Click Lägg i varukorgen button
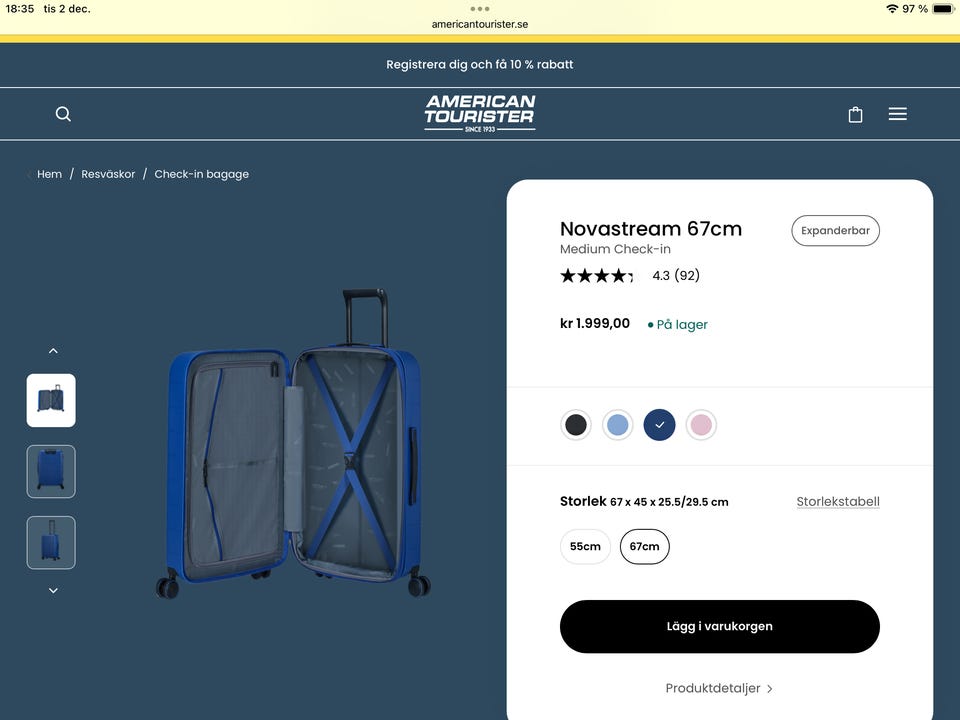The image size is (960, 720). [719, 627]
